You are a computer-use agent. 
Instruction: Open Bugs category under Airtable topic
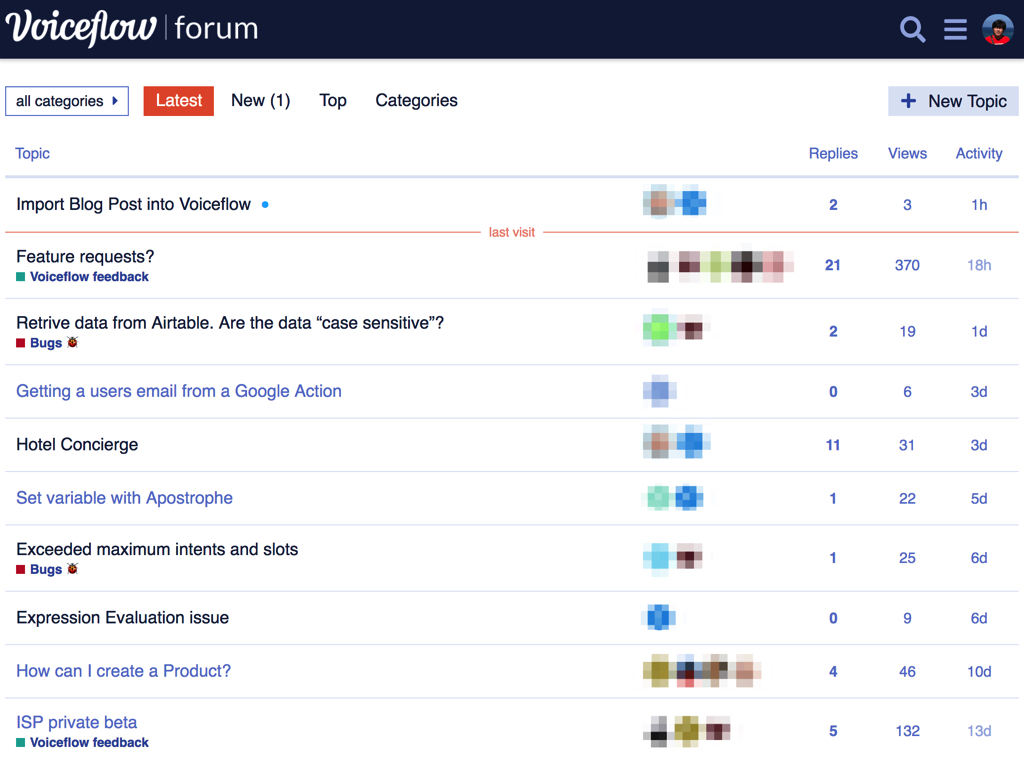(x=47, y=343)
